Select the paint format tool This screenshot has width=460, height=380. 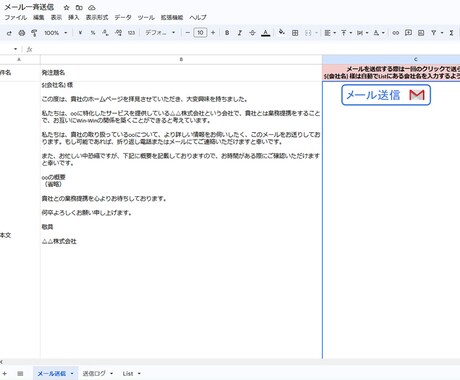tap(34, 33)
